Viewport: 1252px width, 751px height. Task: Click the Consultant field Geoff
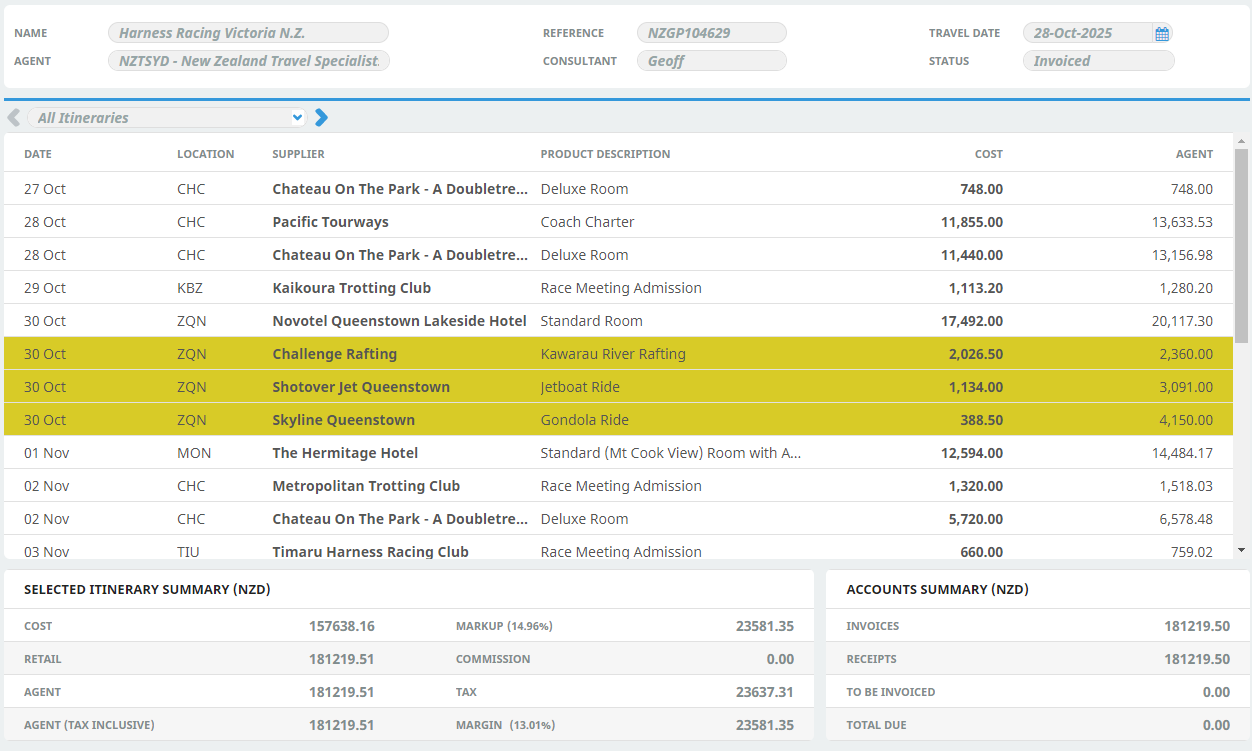711,61
